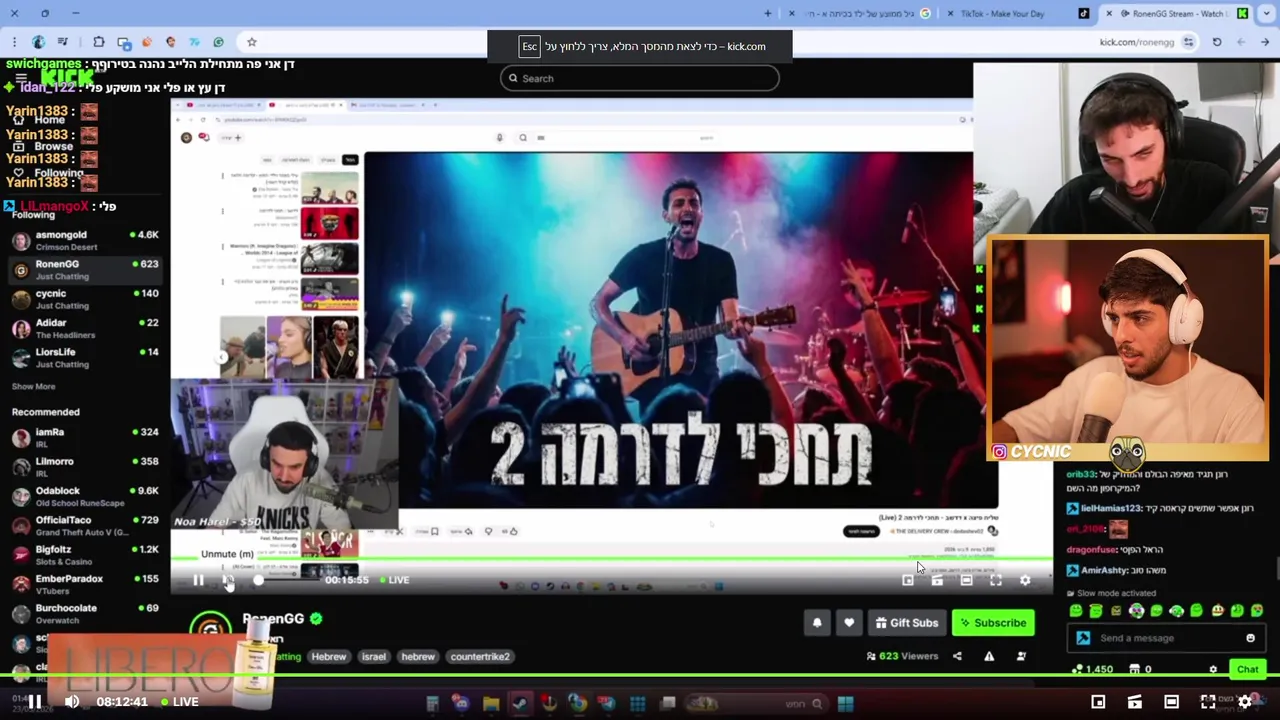Image resolution: width=1280 pixels, height=720 pixels.
Task: Switch to the Google search browser tab
Action: click(x=860, y=13)
